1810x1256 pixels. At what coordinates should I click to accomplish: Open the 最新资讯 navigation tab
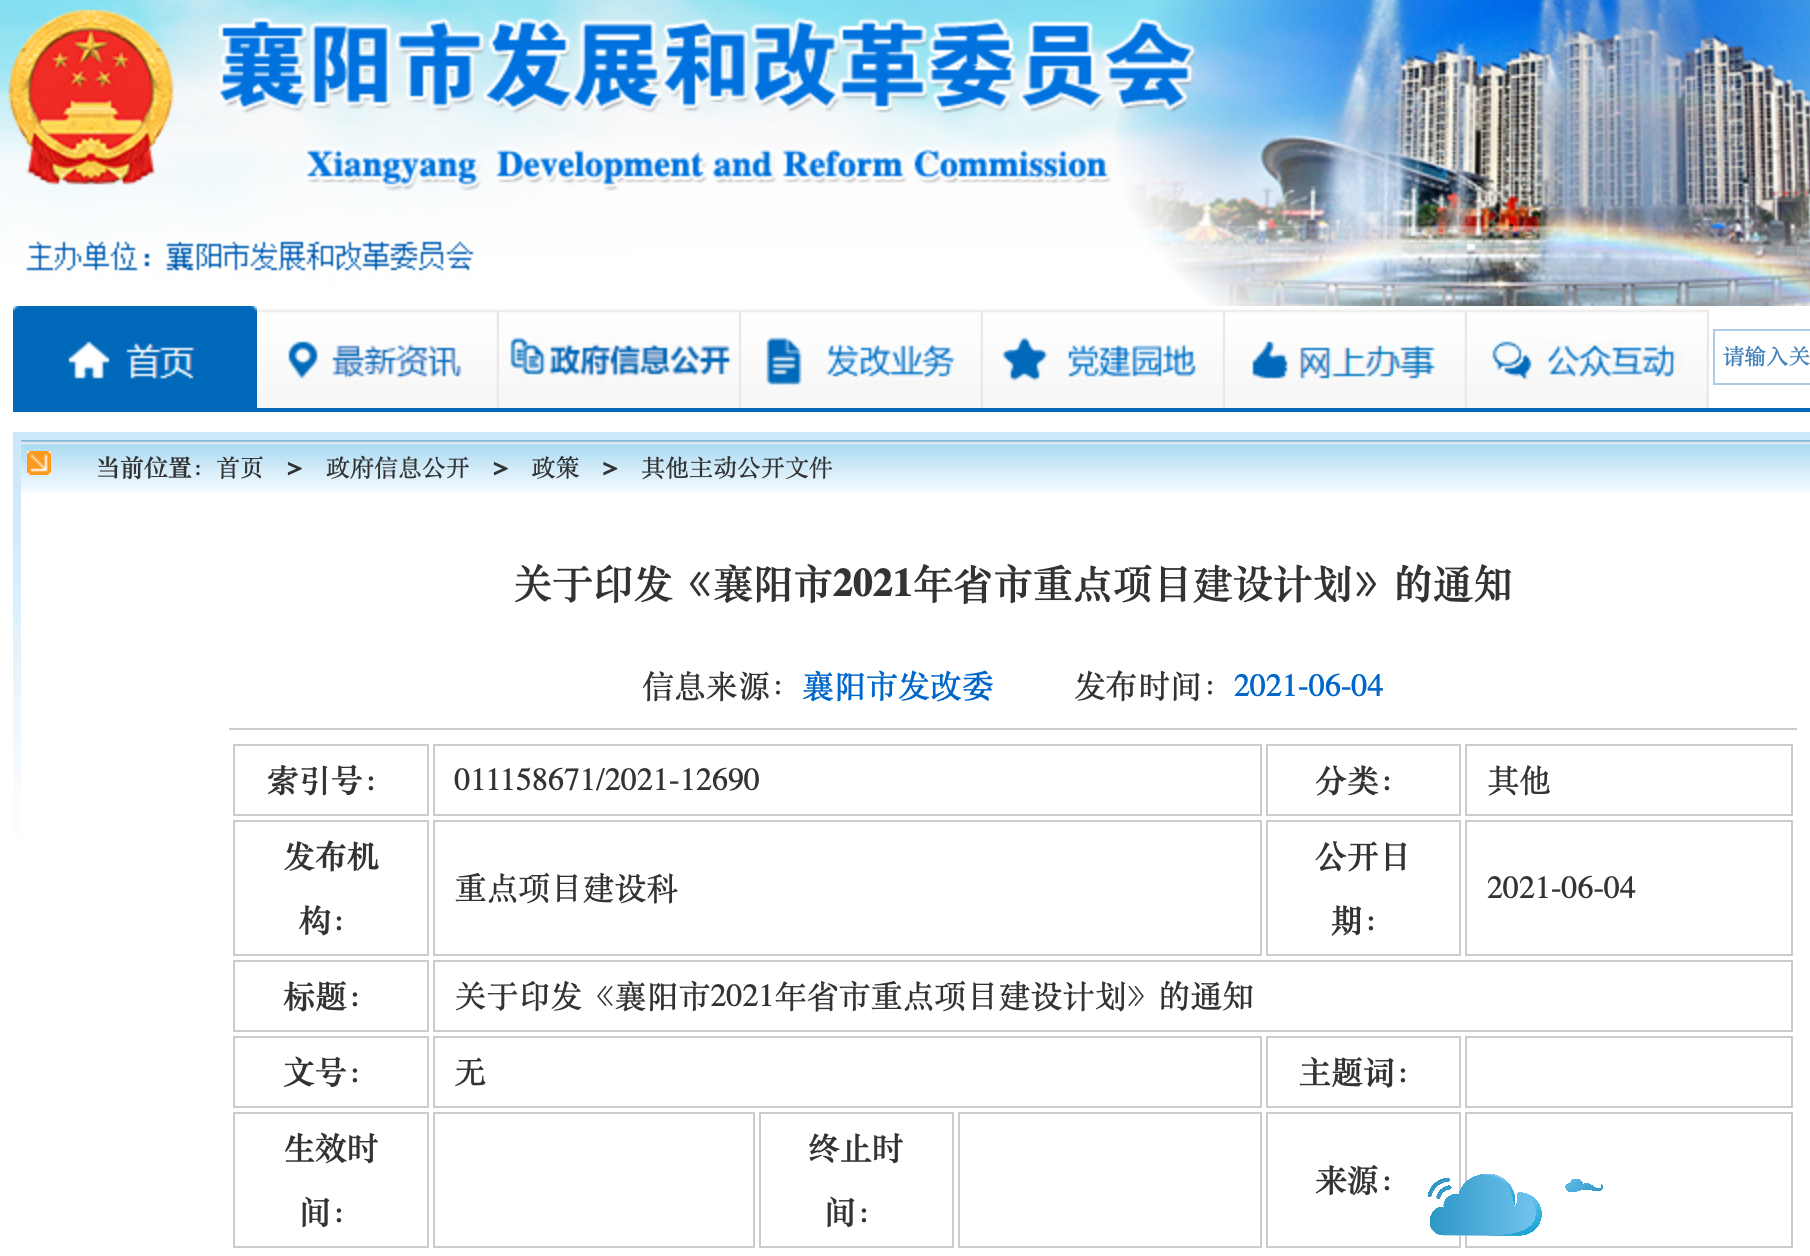(x=396, y=361)
